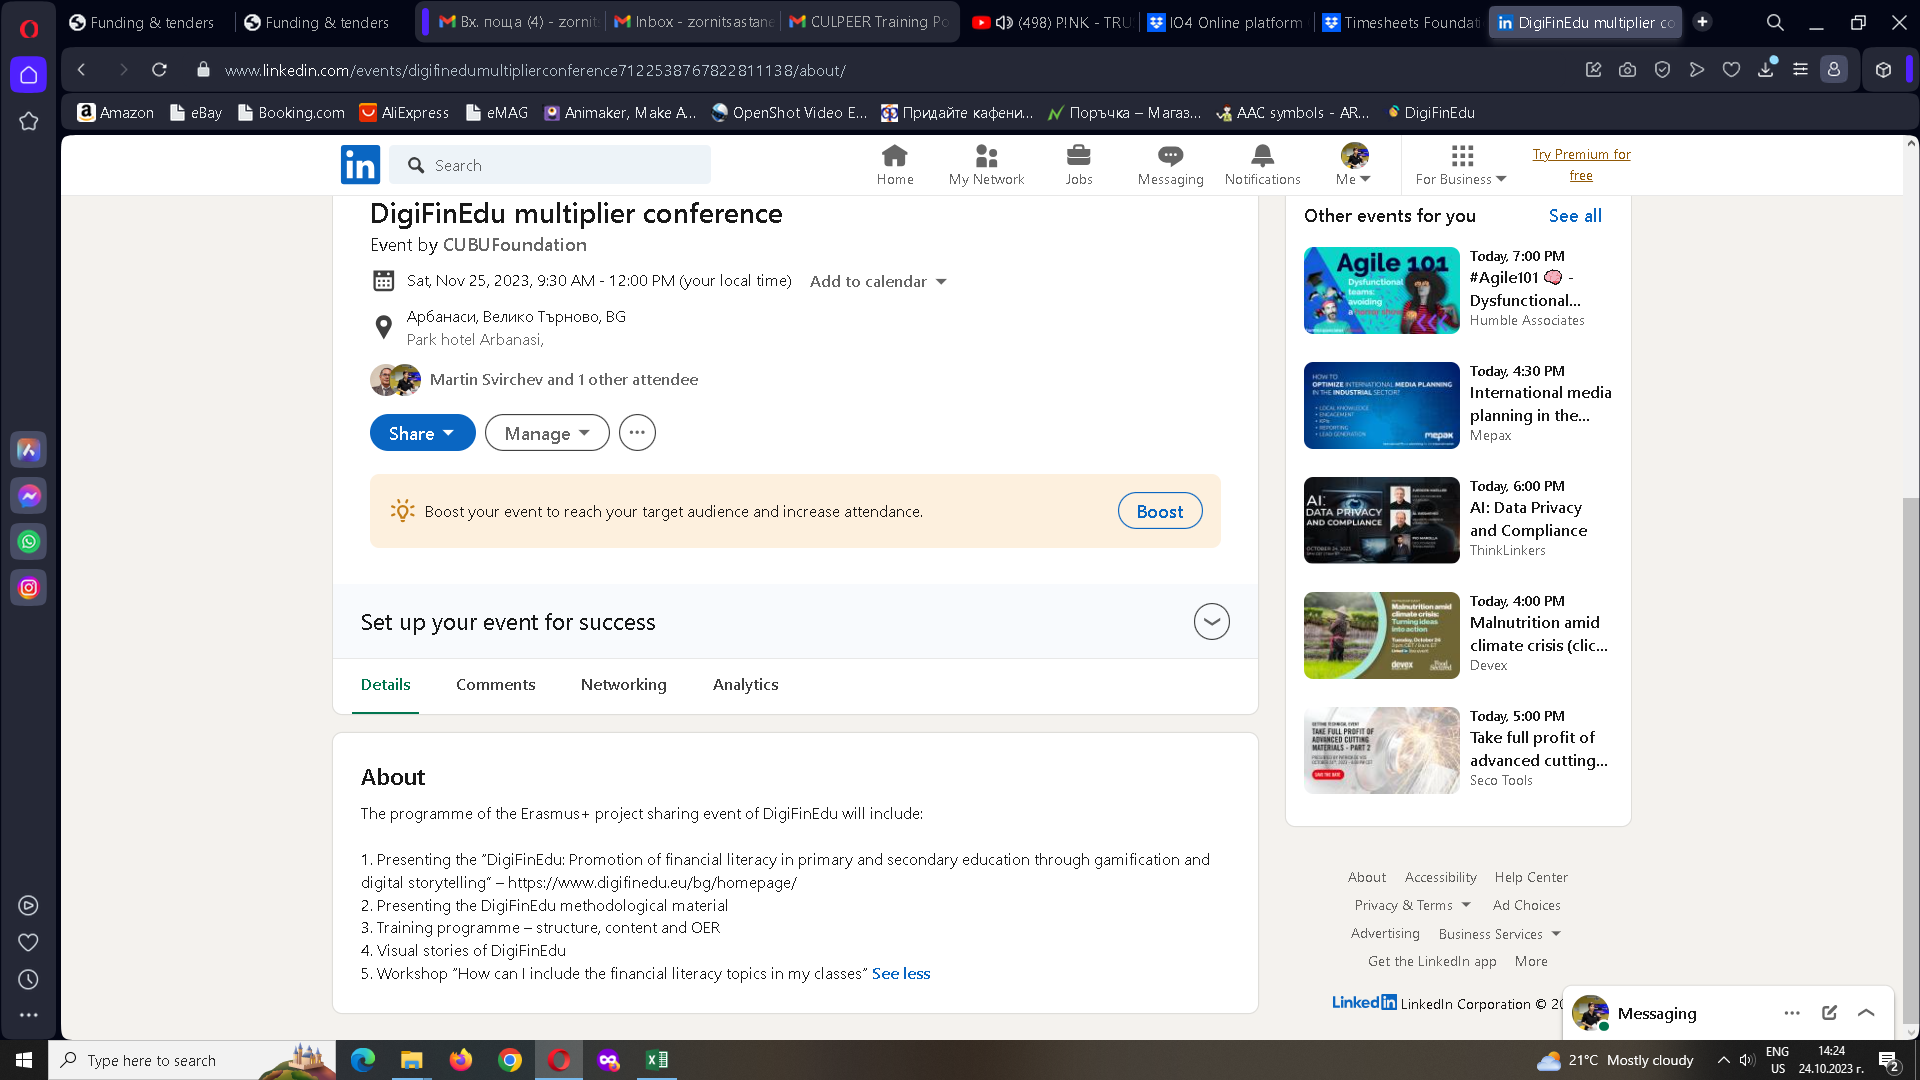1920x1080 pixels.
Task: Open CUBUFoundation organizer link
Action: tap(515, 245)
